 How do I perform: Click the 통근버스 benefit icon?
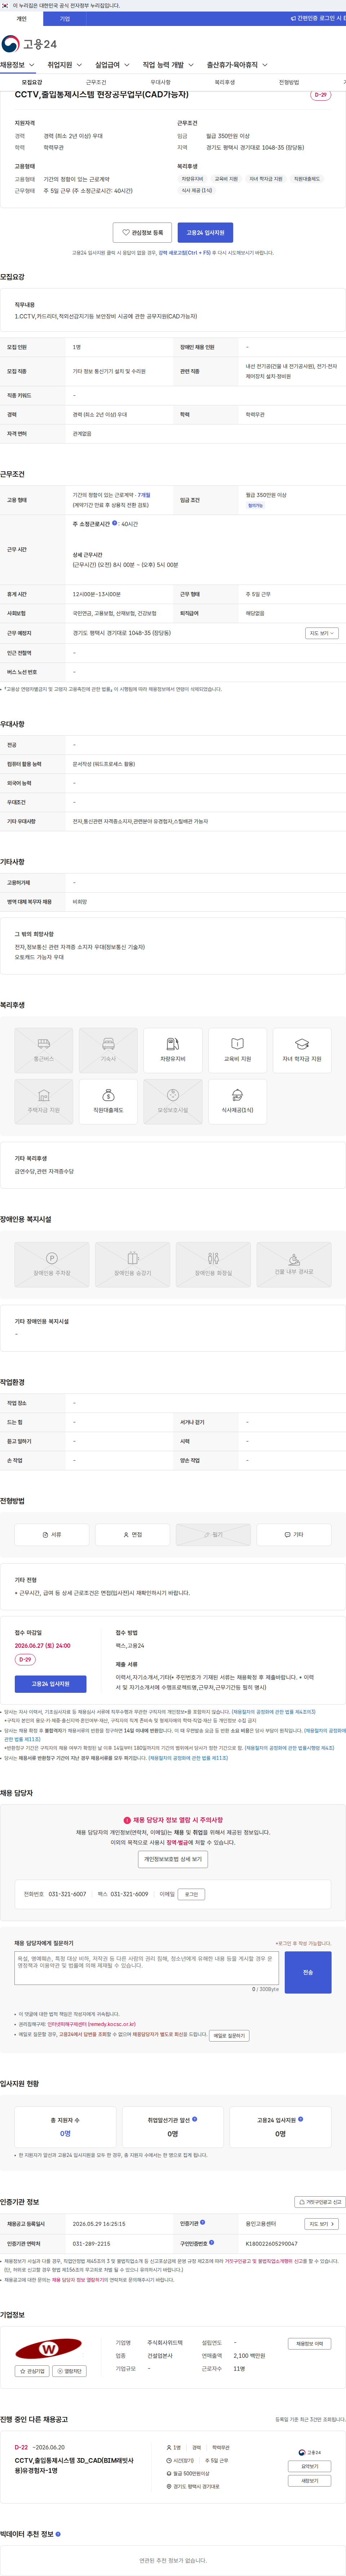coord(44,1050)
